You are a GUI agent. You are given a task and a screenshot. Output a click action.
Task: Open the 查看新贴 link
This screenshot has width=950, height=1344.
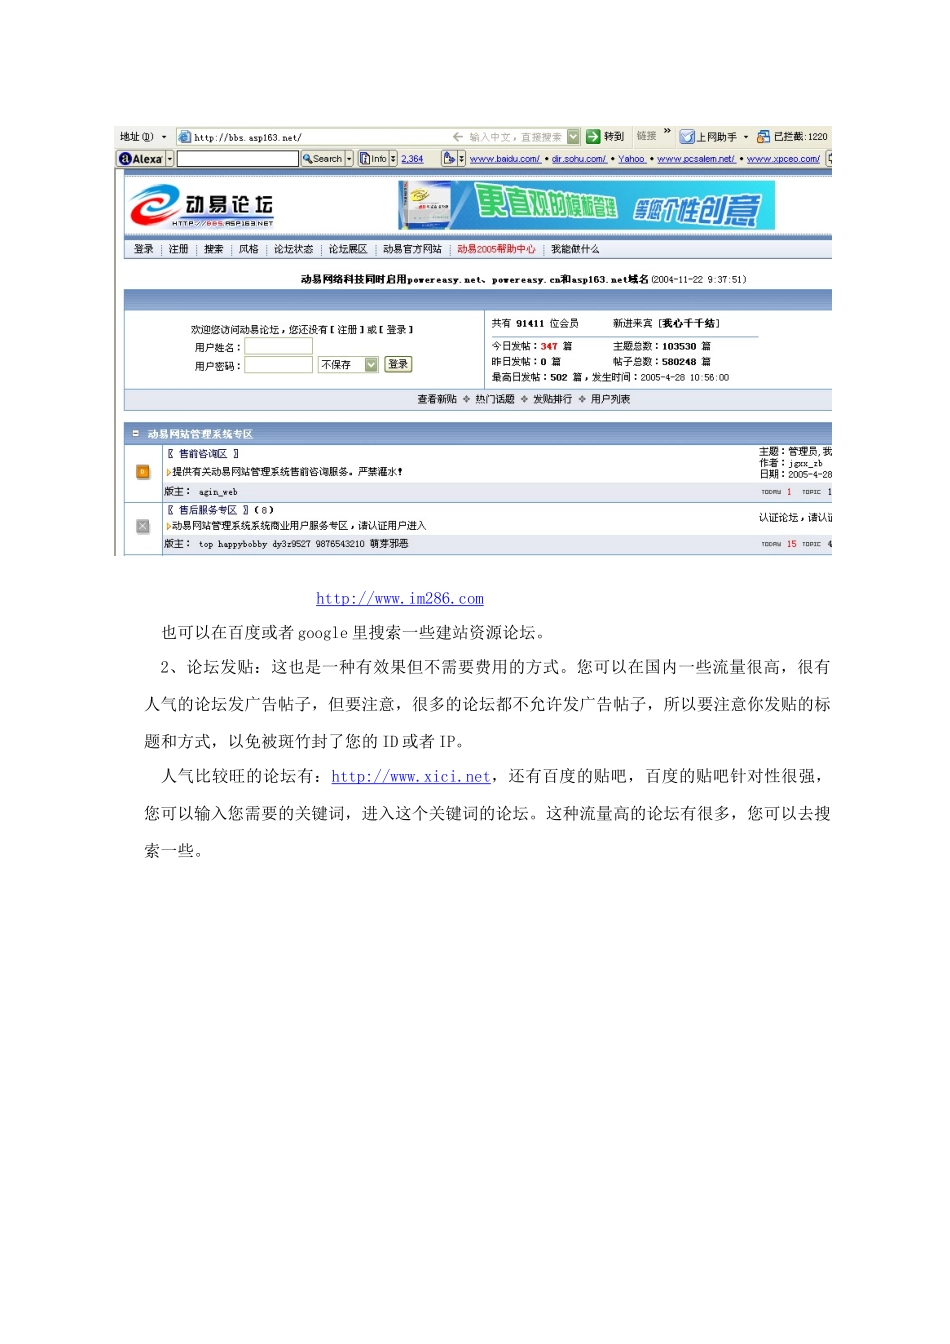click(x=437, y=399)
